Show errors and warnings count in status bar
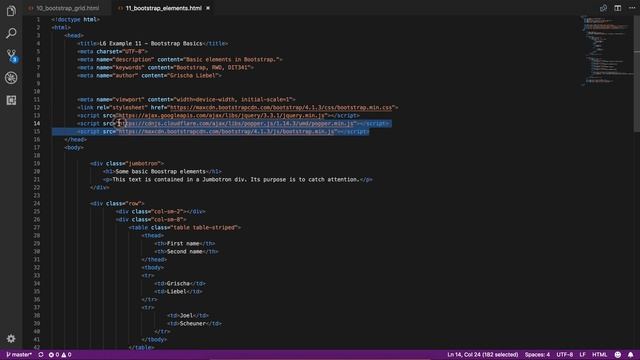Viewport: 640px width, 360px height. (x=60, y=355)
